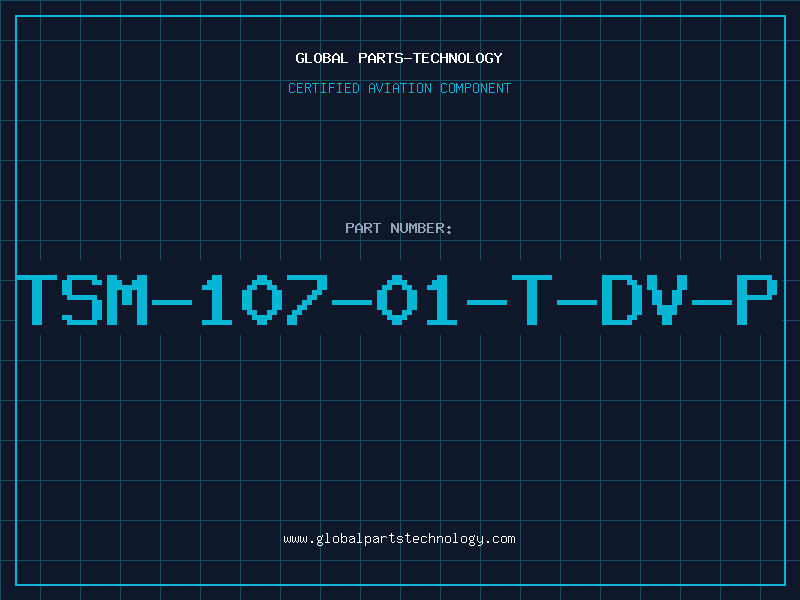
Task: Click the CERTIFIED AVIATION COMPONENT subtitle
Action: [399, 88]
